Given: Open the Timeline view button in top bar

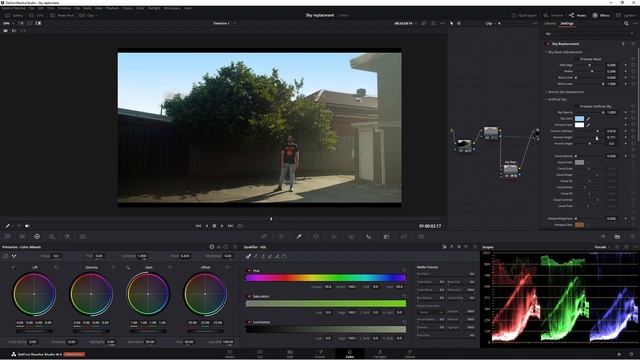Looking at the screenshot, I should coord(553,16).
